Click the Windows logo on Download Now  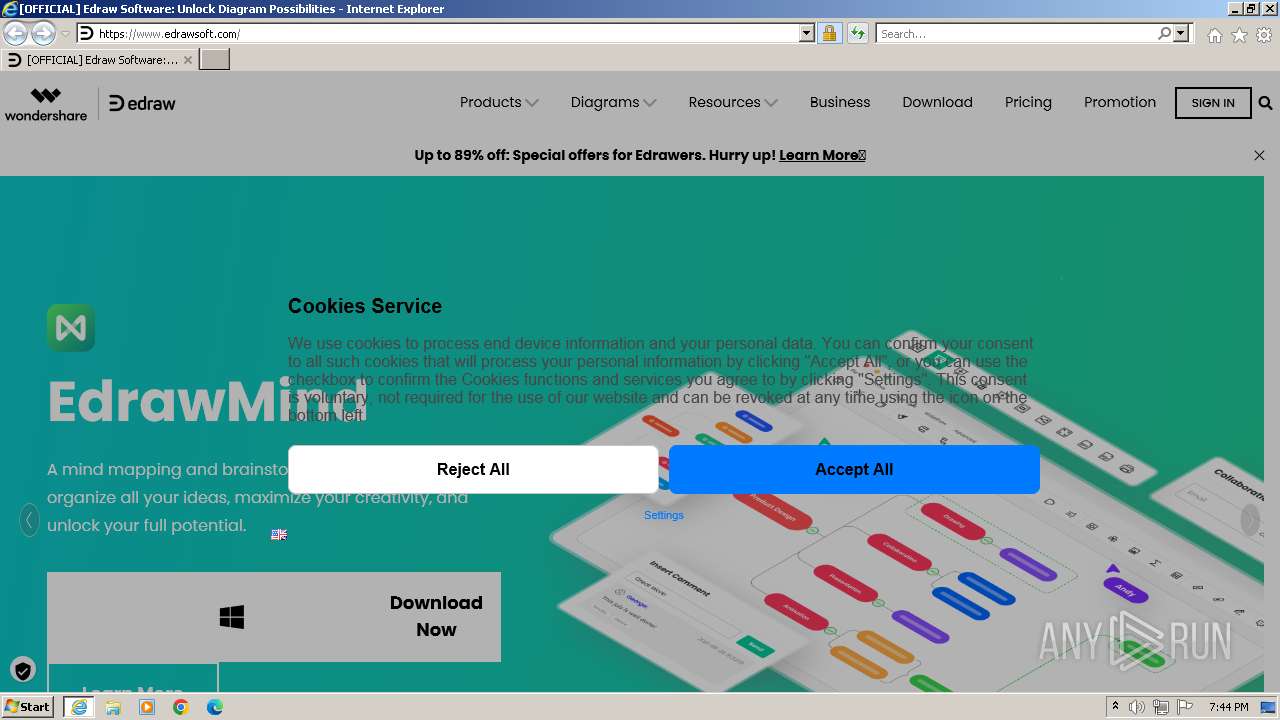232,617
